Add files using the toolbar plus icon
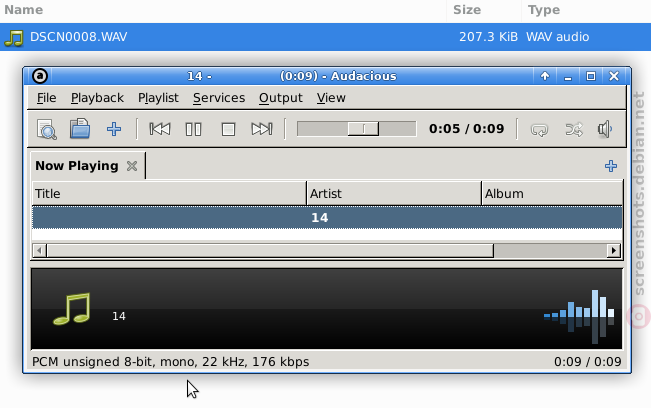 tap(114, 129)
